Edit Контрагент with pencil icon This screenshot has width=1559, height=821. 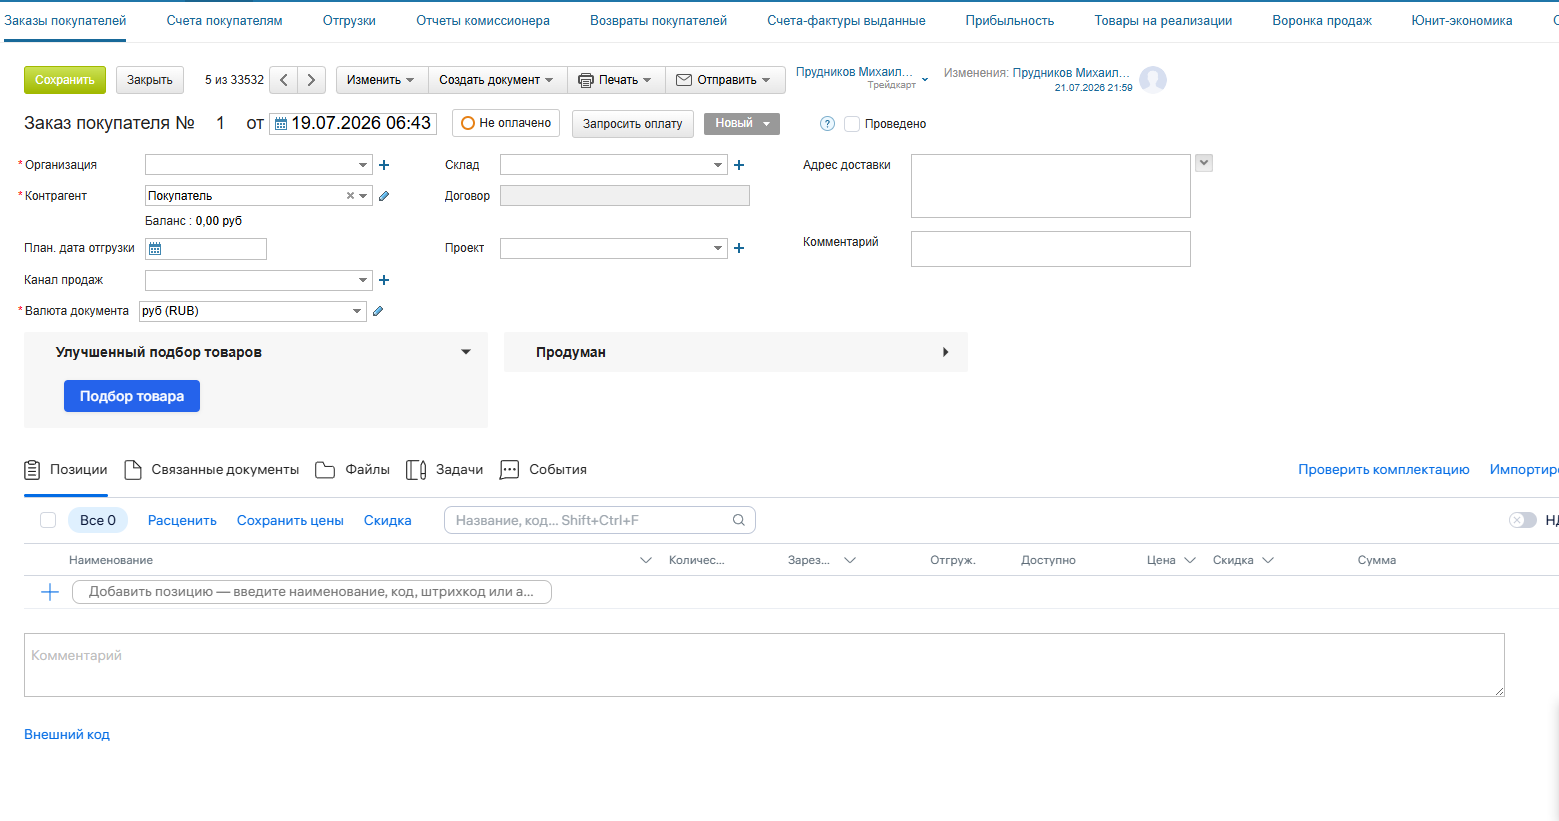384,196
